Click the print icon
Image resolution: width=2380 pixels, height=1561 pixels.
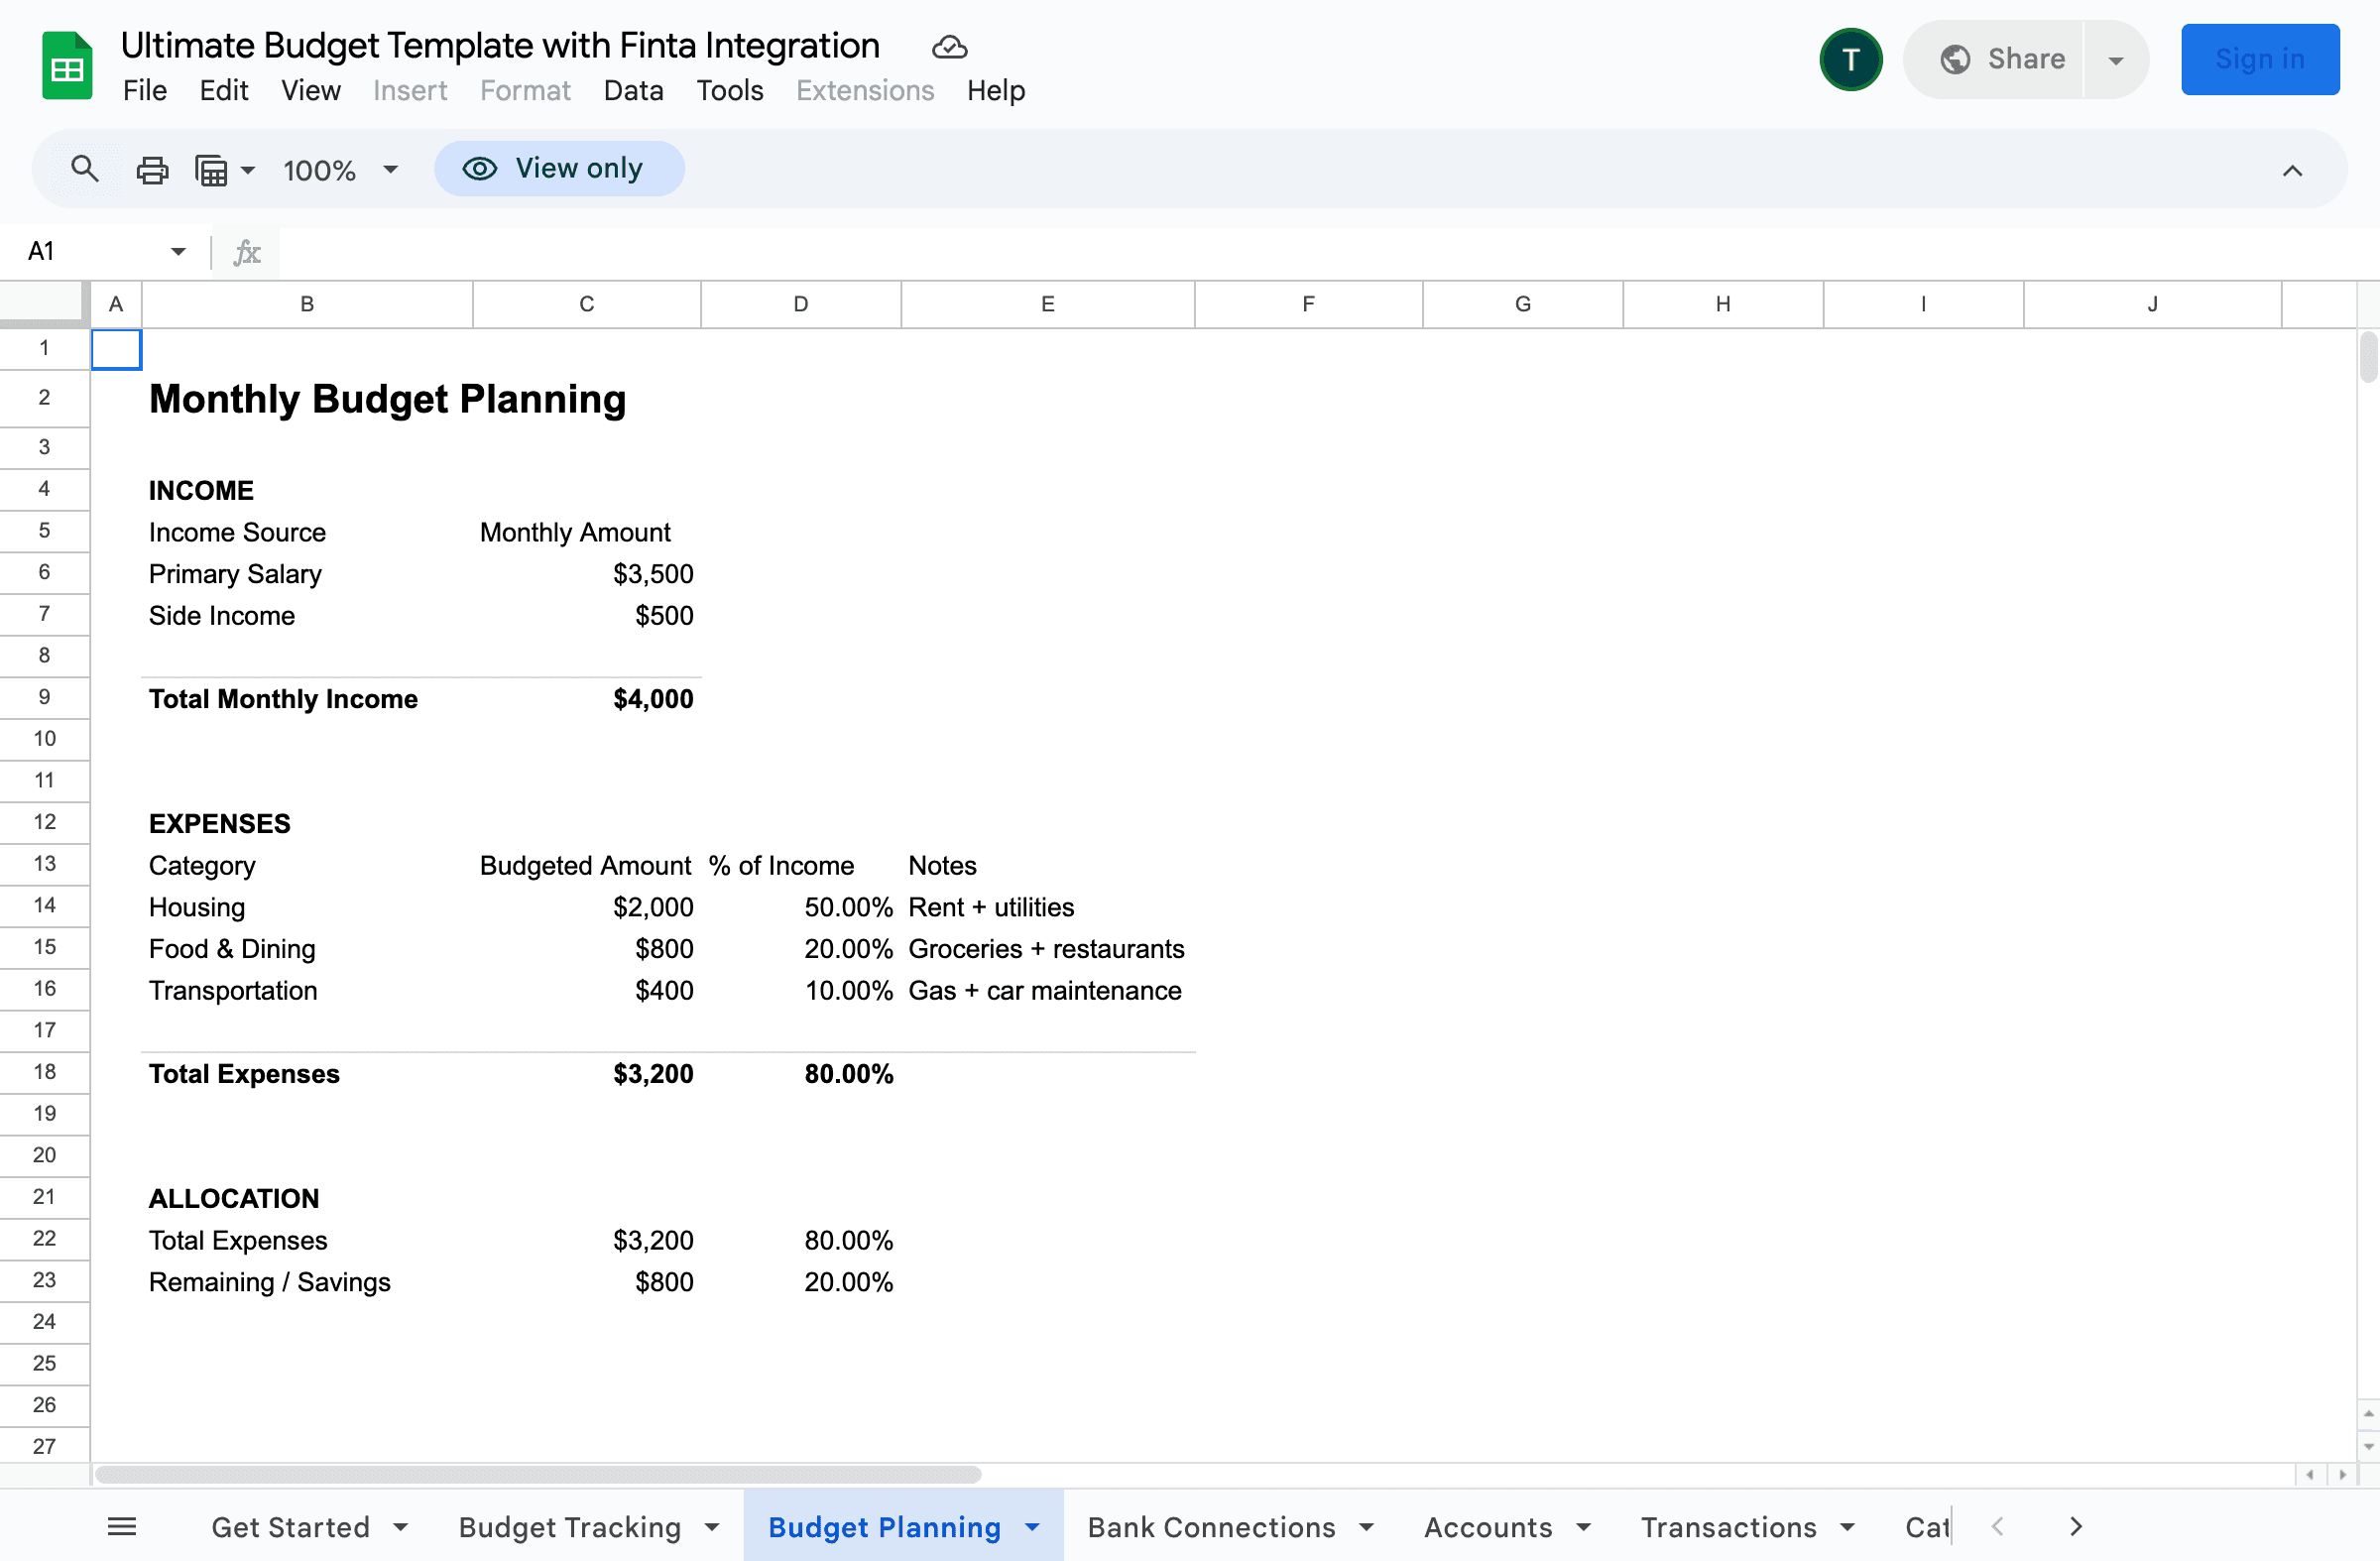click(x=152, y=170)
